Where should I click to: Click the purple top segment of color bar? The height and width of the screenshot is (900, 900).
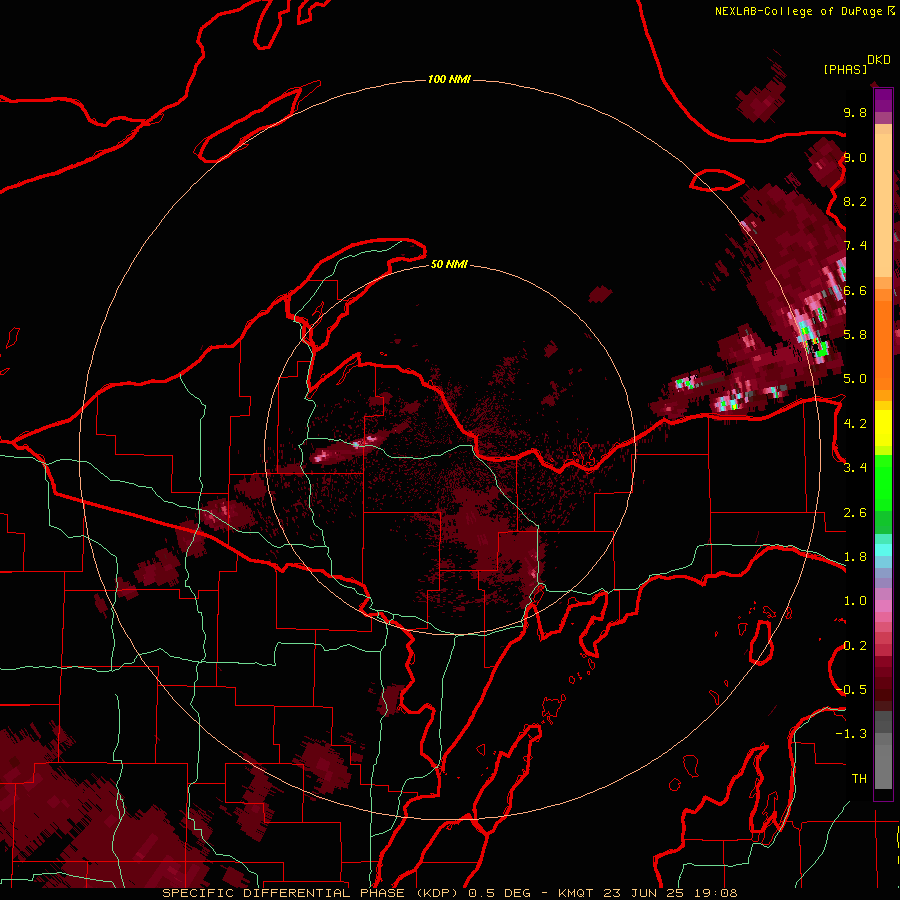[x=883, y=100]
